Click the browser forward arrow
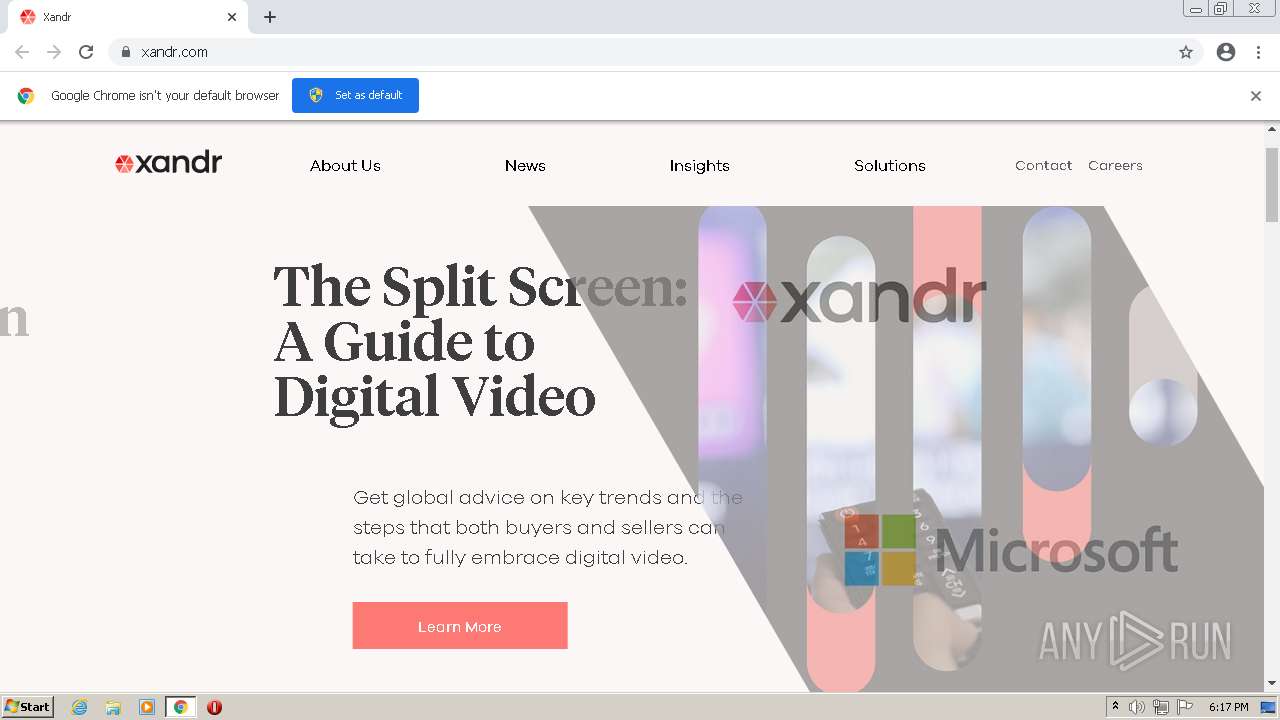Viewport: 1280px width, 720px height. pyautogui.click(x=54, y=52)
